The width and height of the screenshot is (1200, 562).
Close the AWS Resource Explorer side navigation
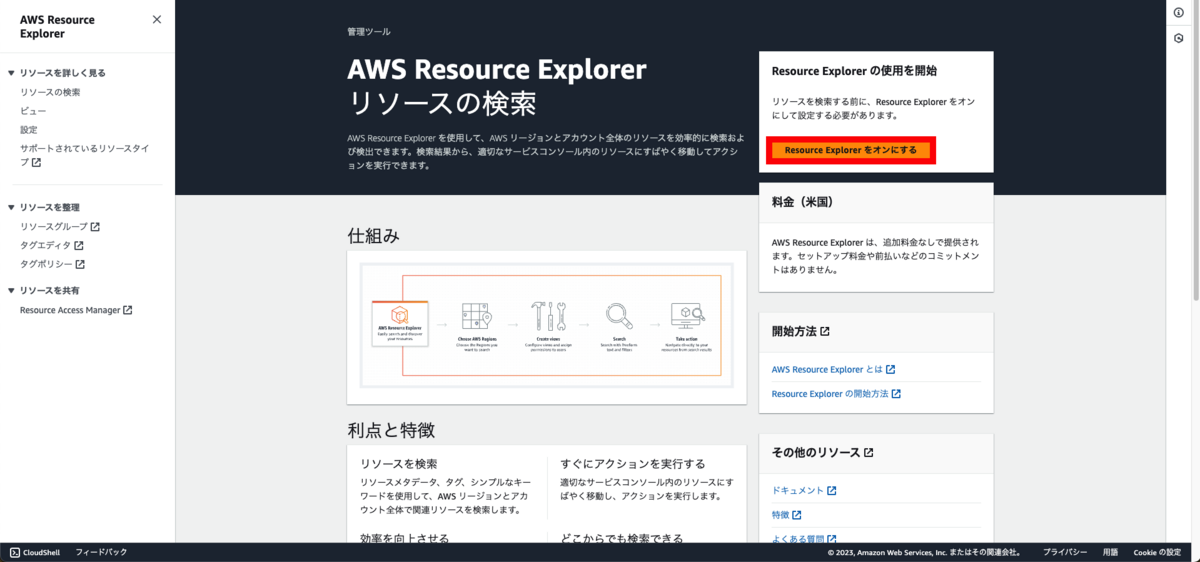click(156, 19)
